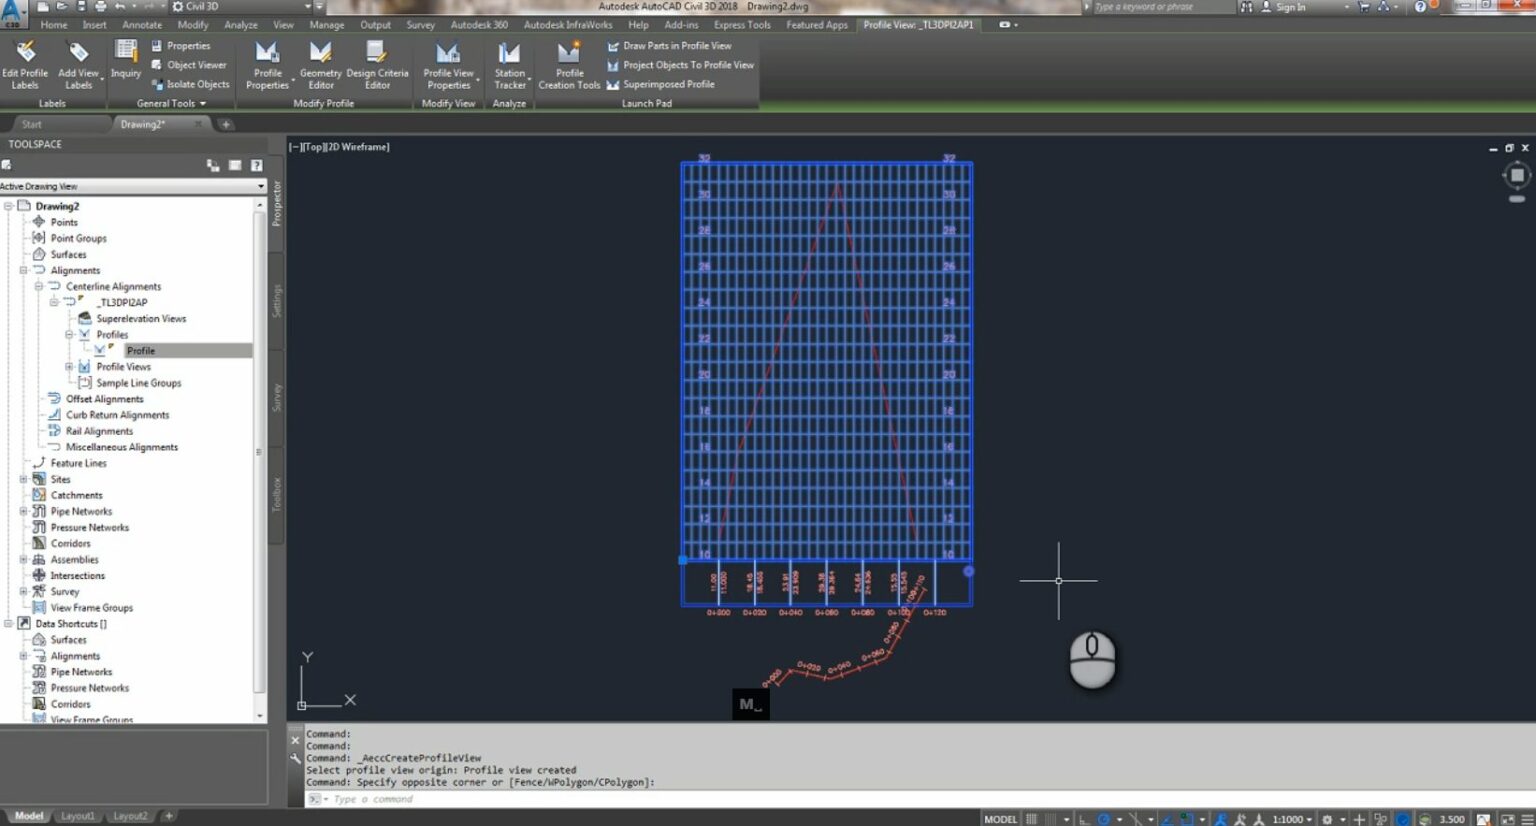The image size is (1536, 826).
Task: Select the Design Criteria Editor
Action: point(378,65)
